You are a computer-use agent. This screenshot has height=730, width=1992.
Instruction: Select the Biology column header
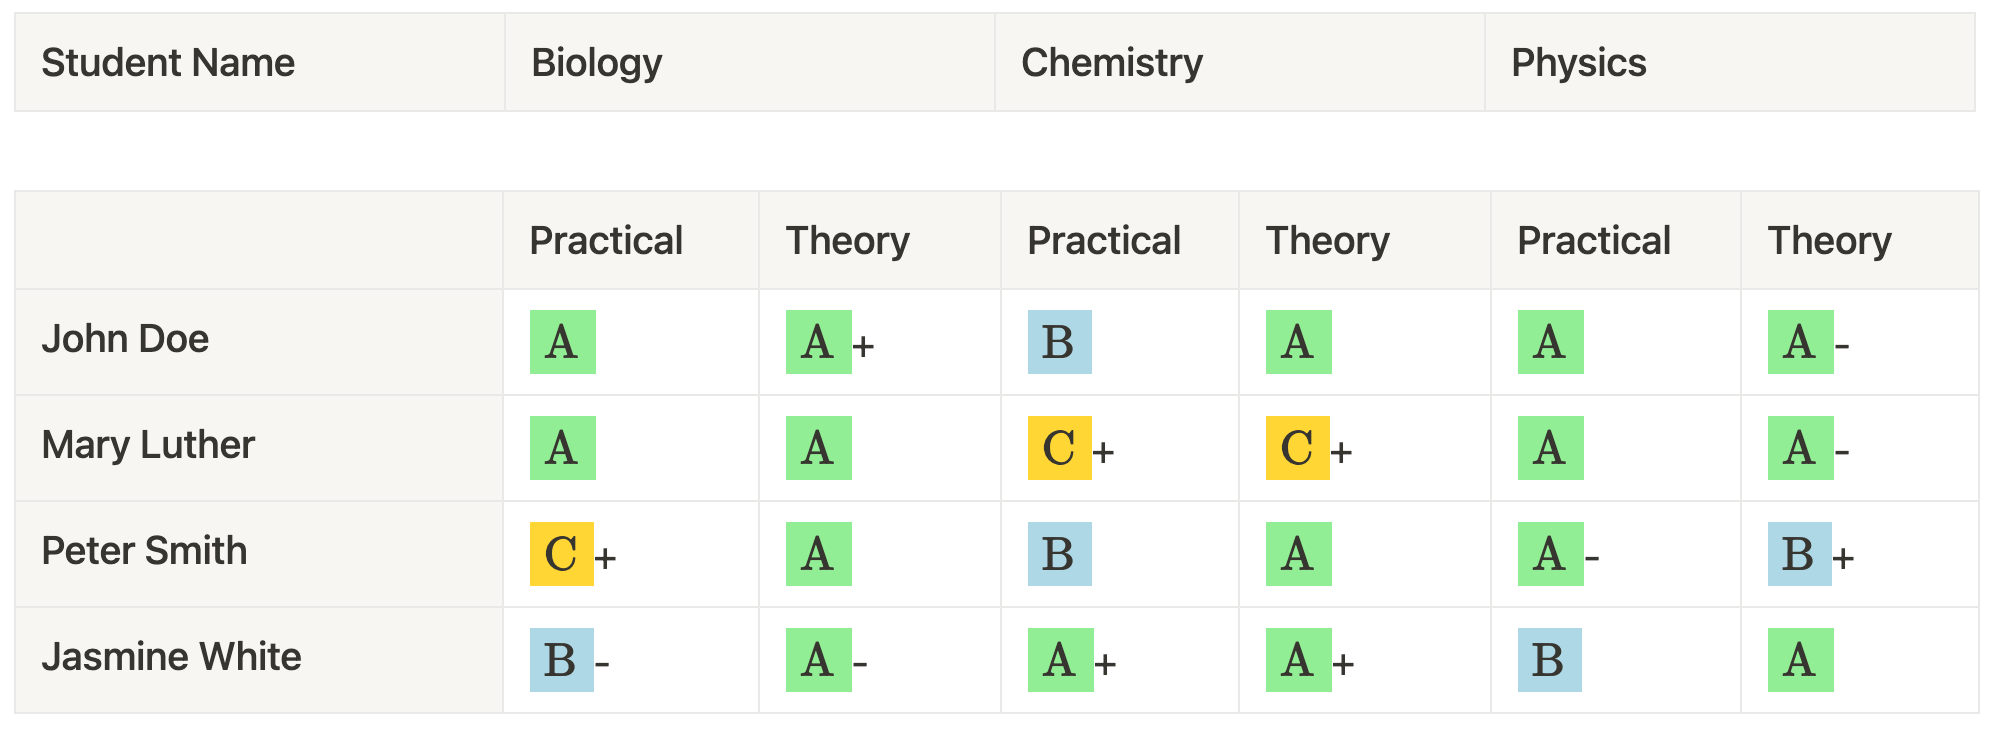[750, 62]
